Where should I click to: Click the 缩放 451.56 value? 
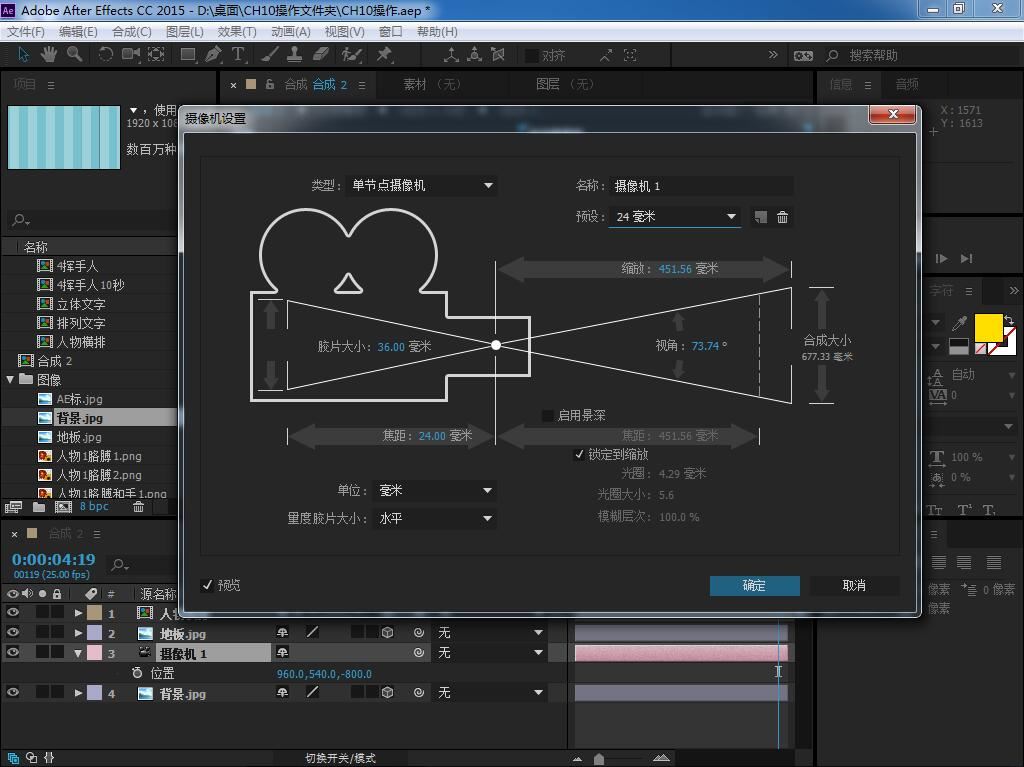[x=675, y=269]
